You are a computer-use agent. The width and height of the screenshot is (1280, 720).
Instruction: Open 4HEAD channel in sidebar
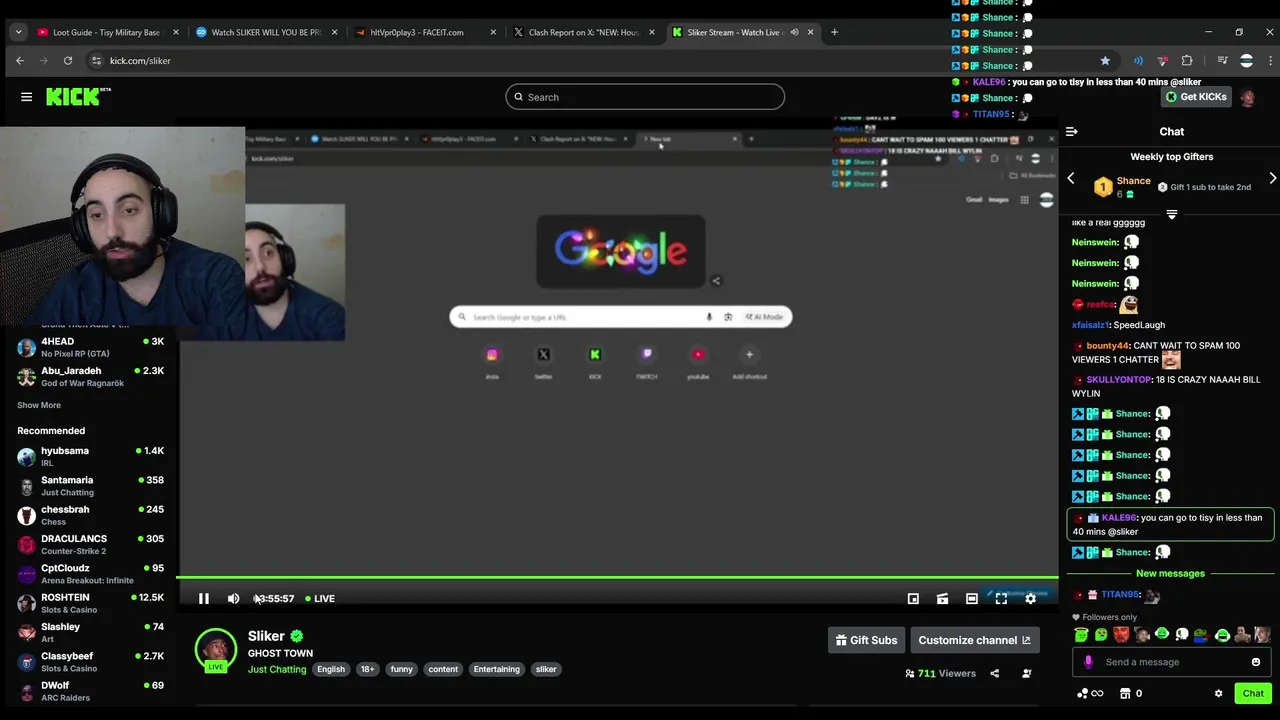click(x=90, y=347)
